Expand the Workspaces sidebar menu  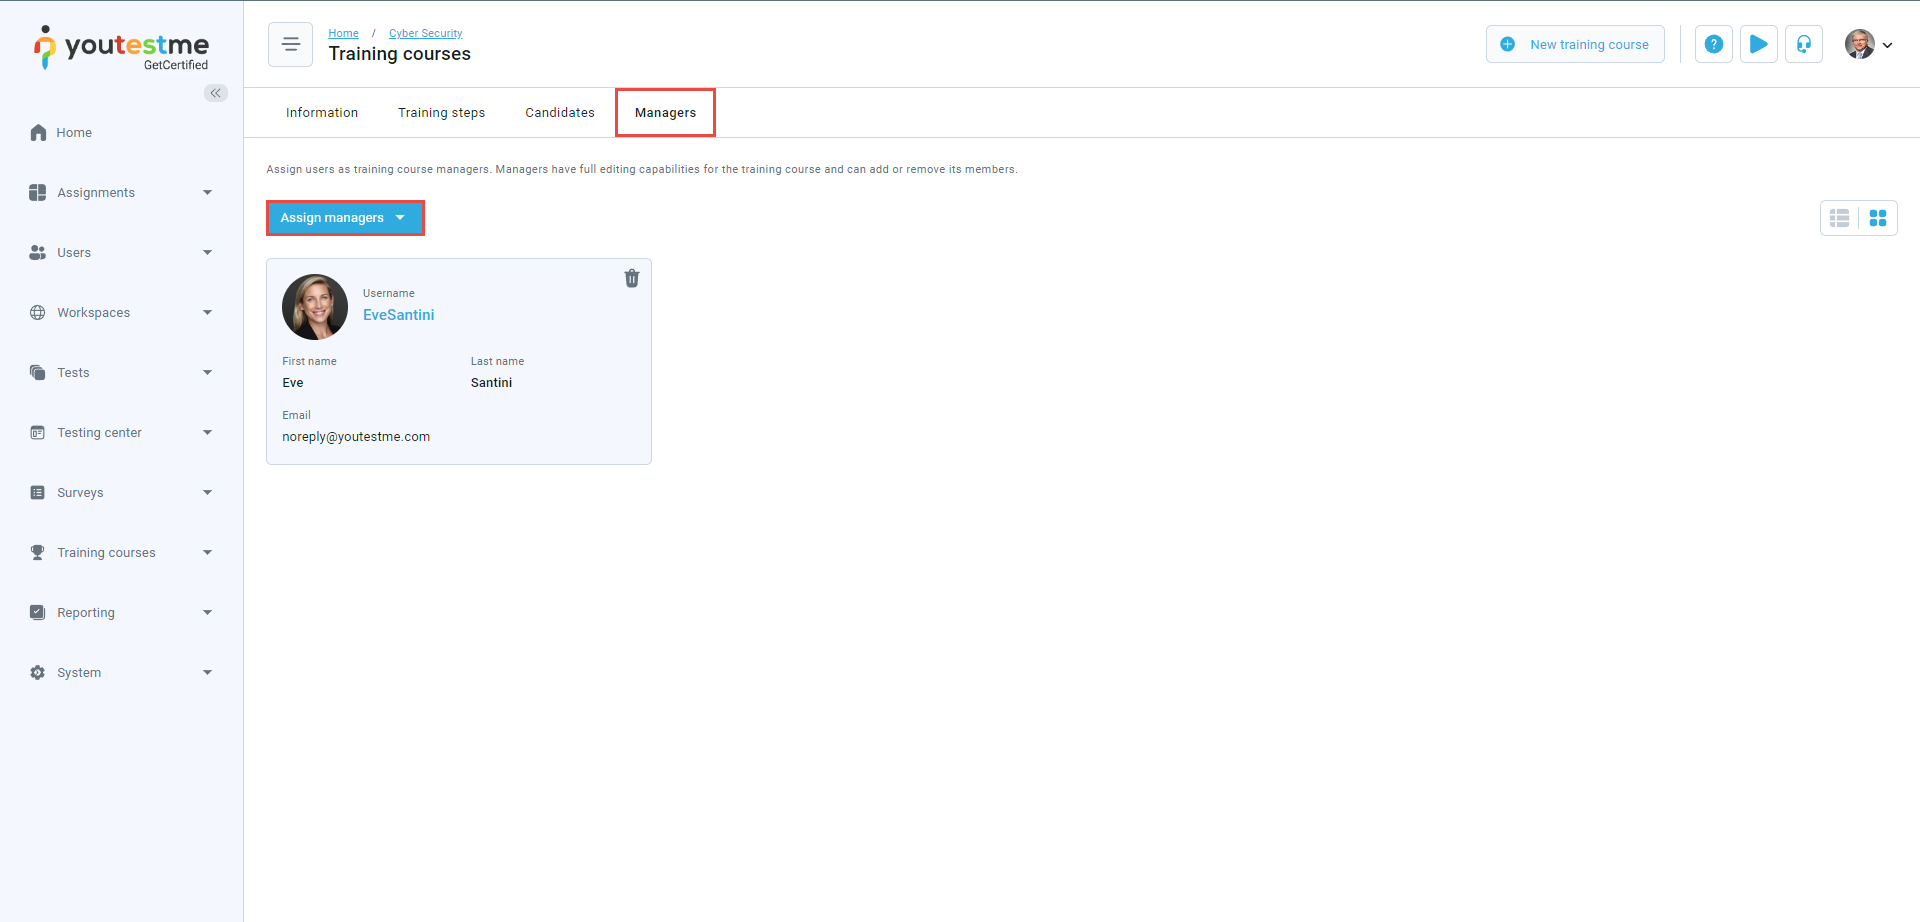pyautogui.click(x=208, y=312)
